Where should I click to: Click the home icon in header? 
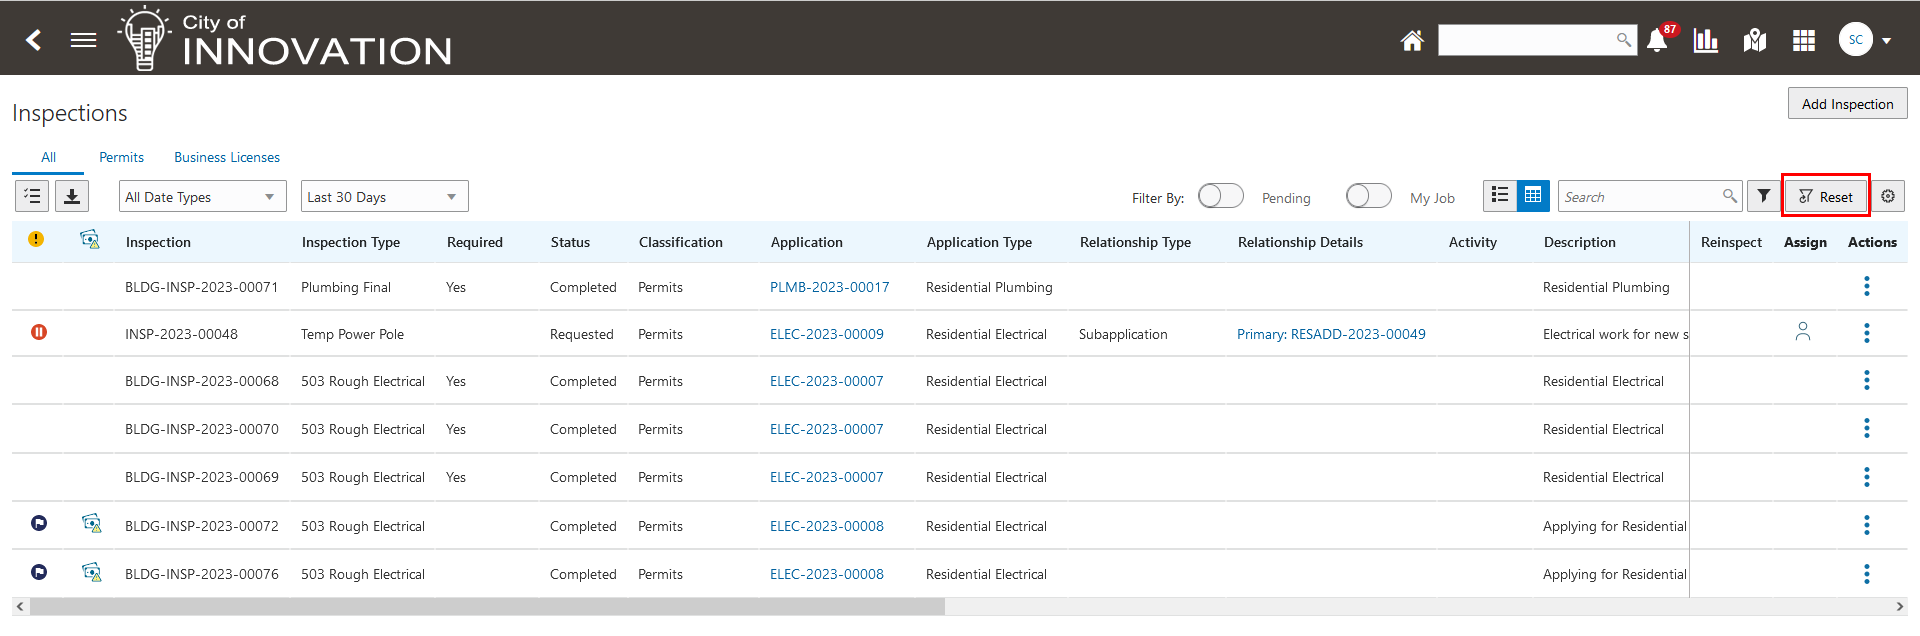[x=1411, y=40]
